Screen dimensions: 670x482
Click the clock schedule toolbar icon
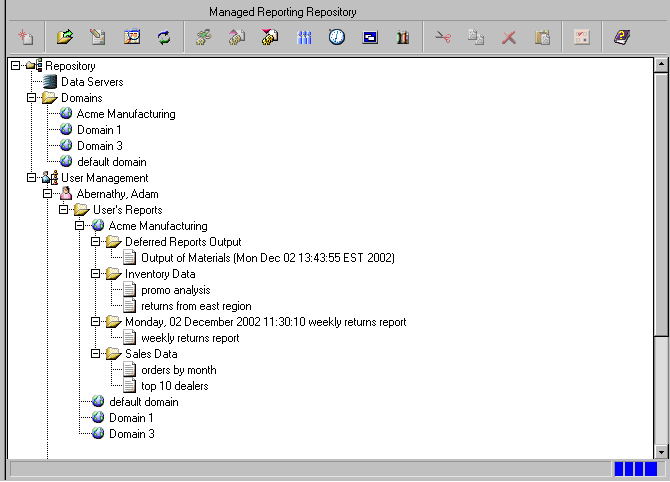(337, 37)
